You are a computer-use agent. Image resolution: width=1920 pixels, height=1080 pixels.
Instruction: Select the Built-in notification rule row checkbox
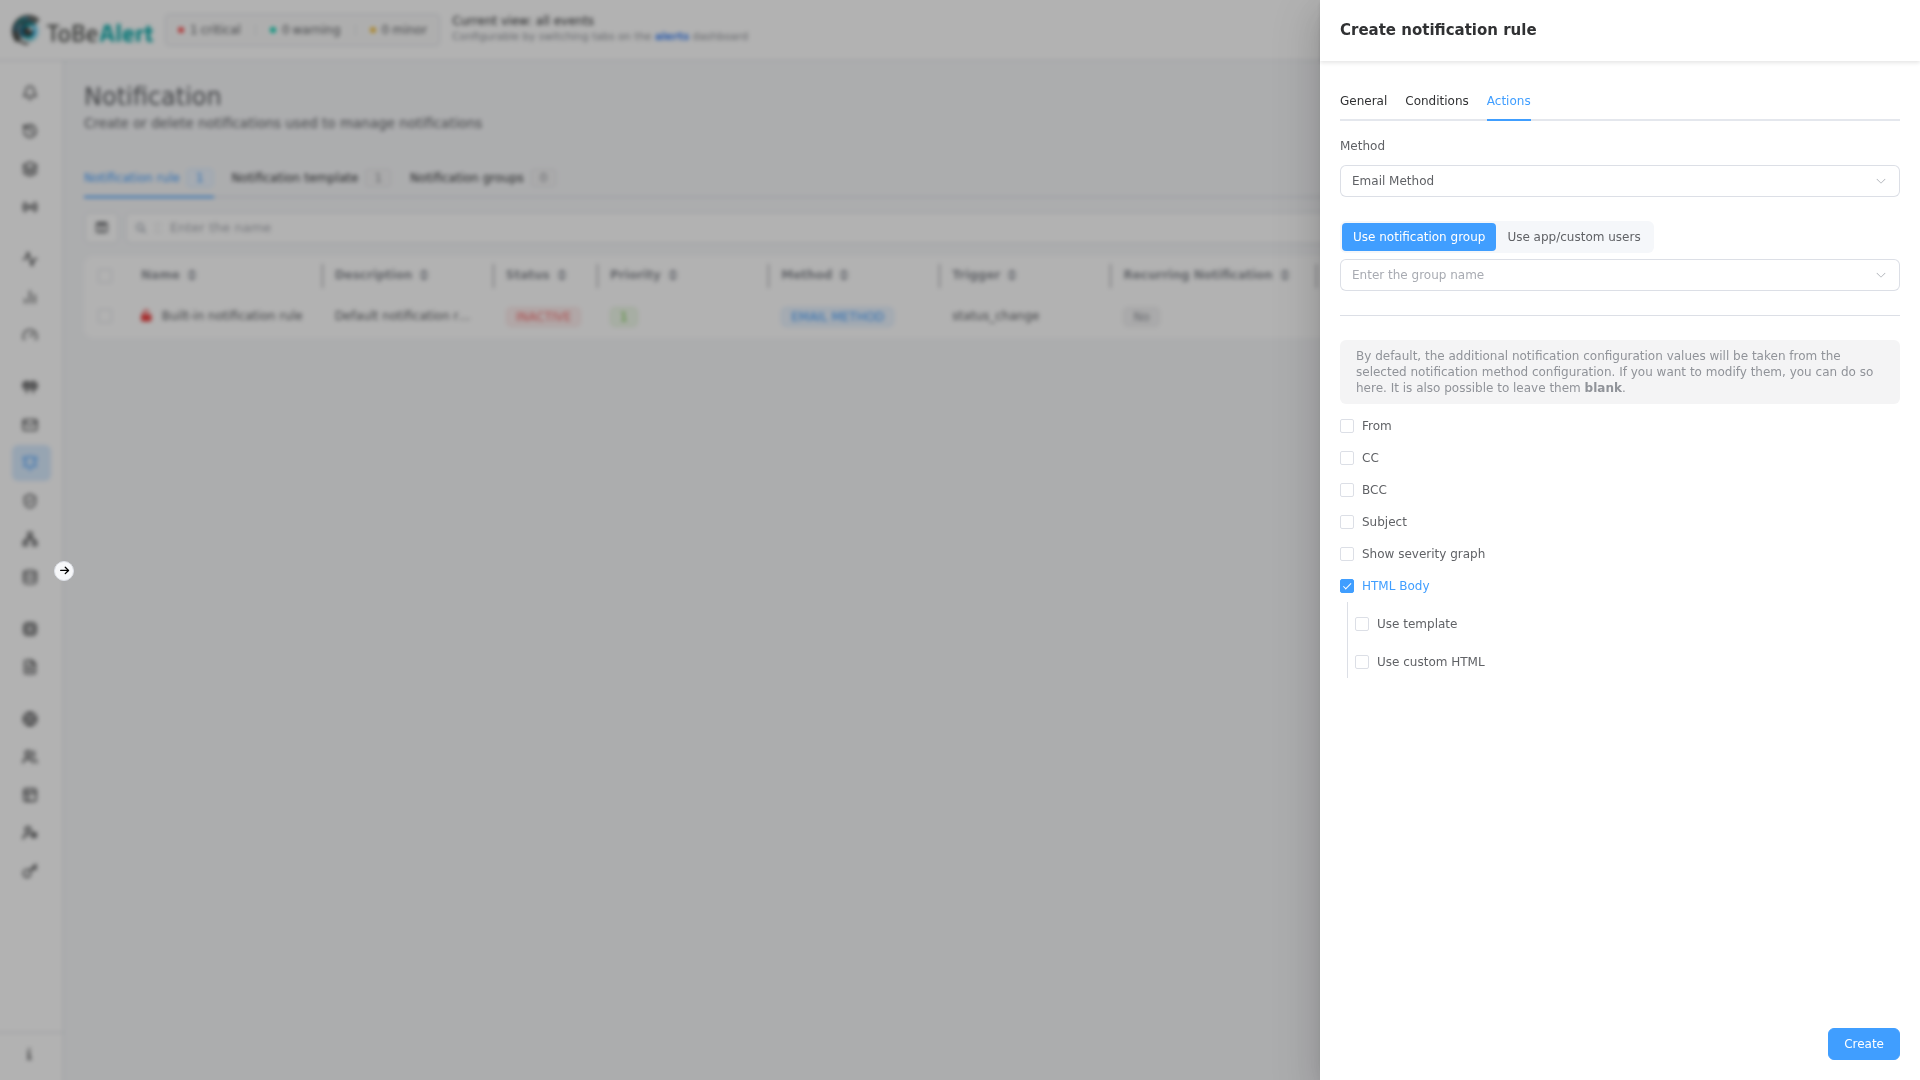(x=105, y=316)
